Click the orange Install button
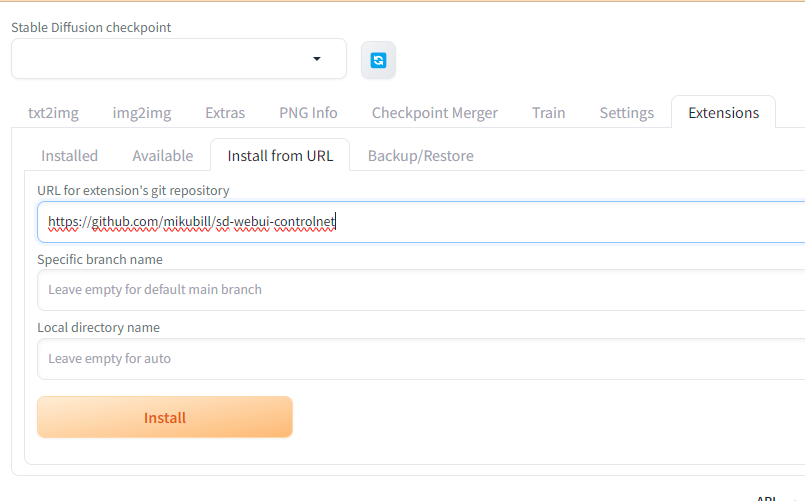Viewport: 805px width, 501px height. click(165, 417)
